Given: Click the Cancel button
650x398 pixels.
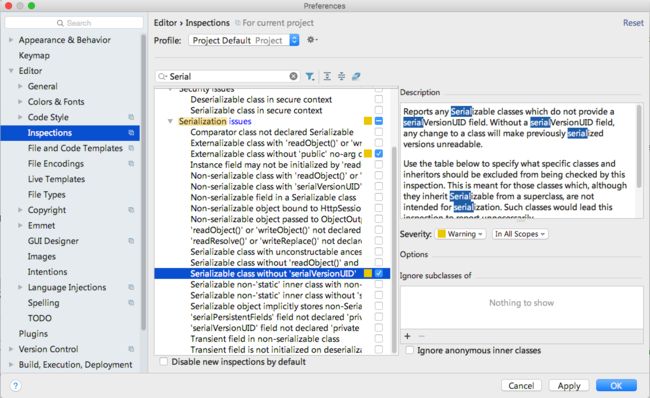Looking at the screenshot, I should [x=521, y=386].
